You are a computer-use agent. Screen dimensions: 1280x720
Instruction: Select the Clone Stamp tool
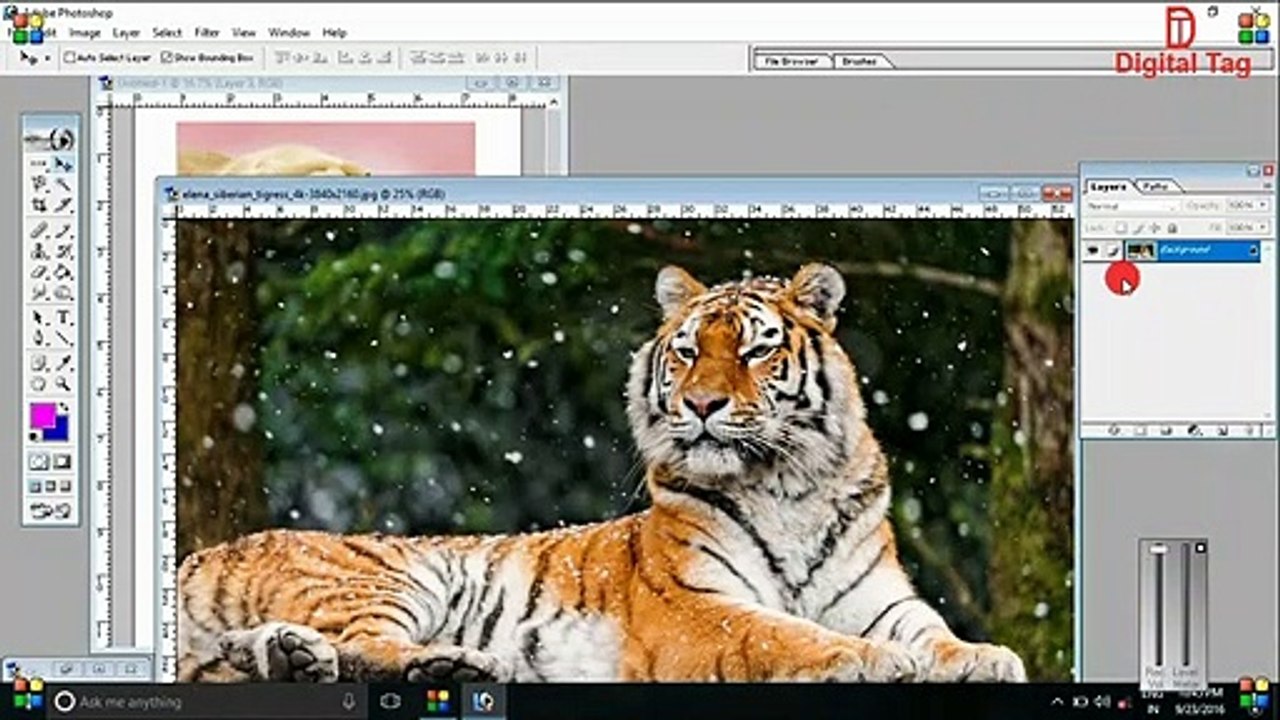click(x=39, y=251)
